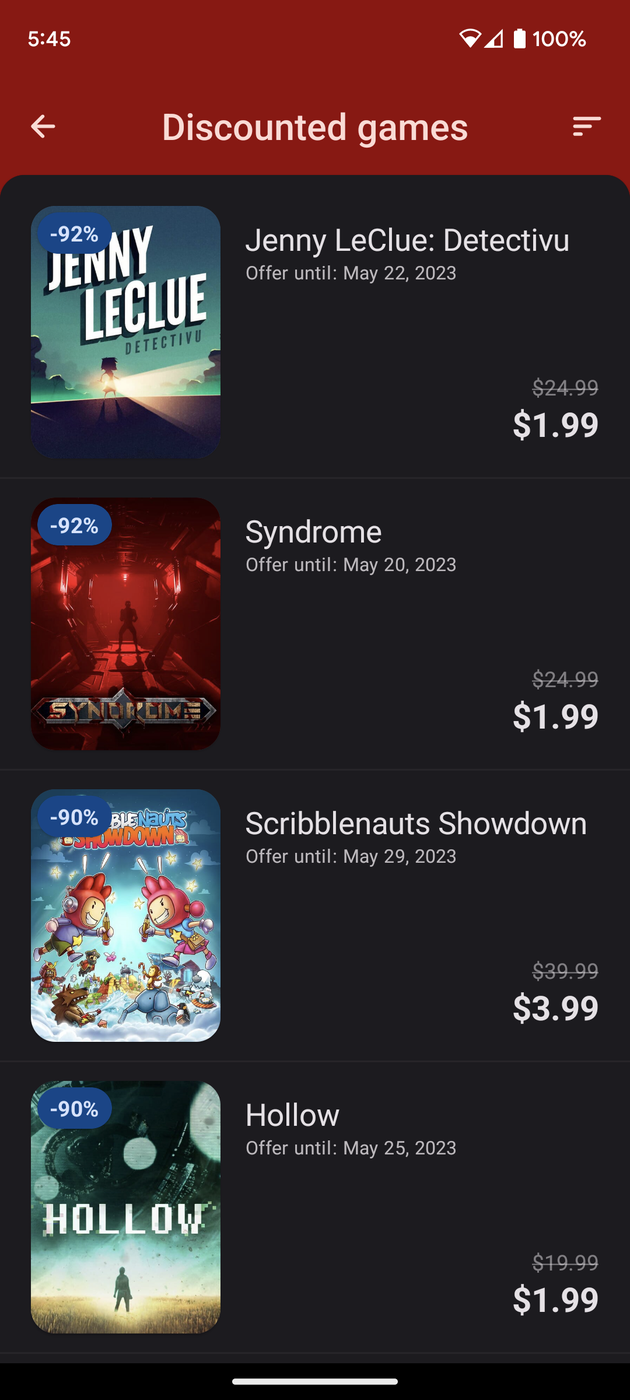The height and width of the screenshot is (1400, 630).
Task: Click the $1.99 price for Hollow
Action: pyautogui.click(x=555, y=1300)
